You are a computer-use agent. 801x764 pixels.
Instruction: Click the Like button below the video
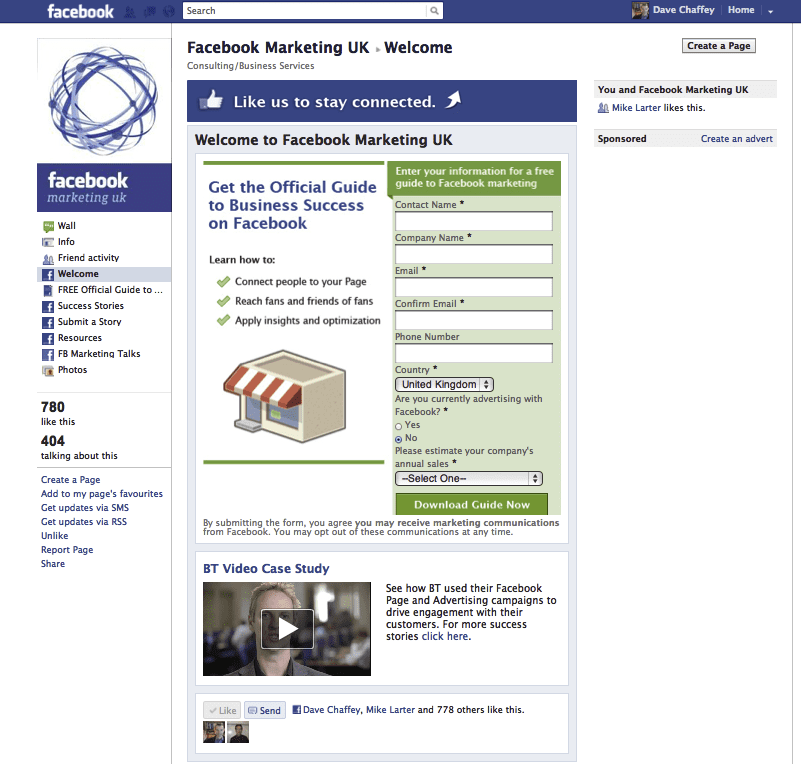pos(222,710)
